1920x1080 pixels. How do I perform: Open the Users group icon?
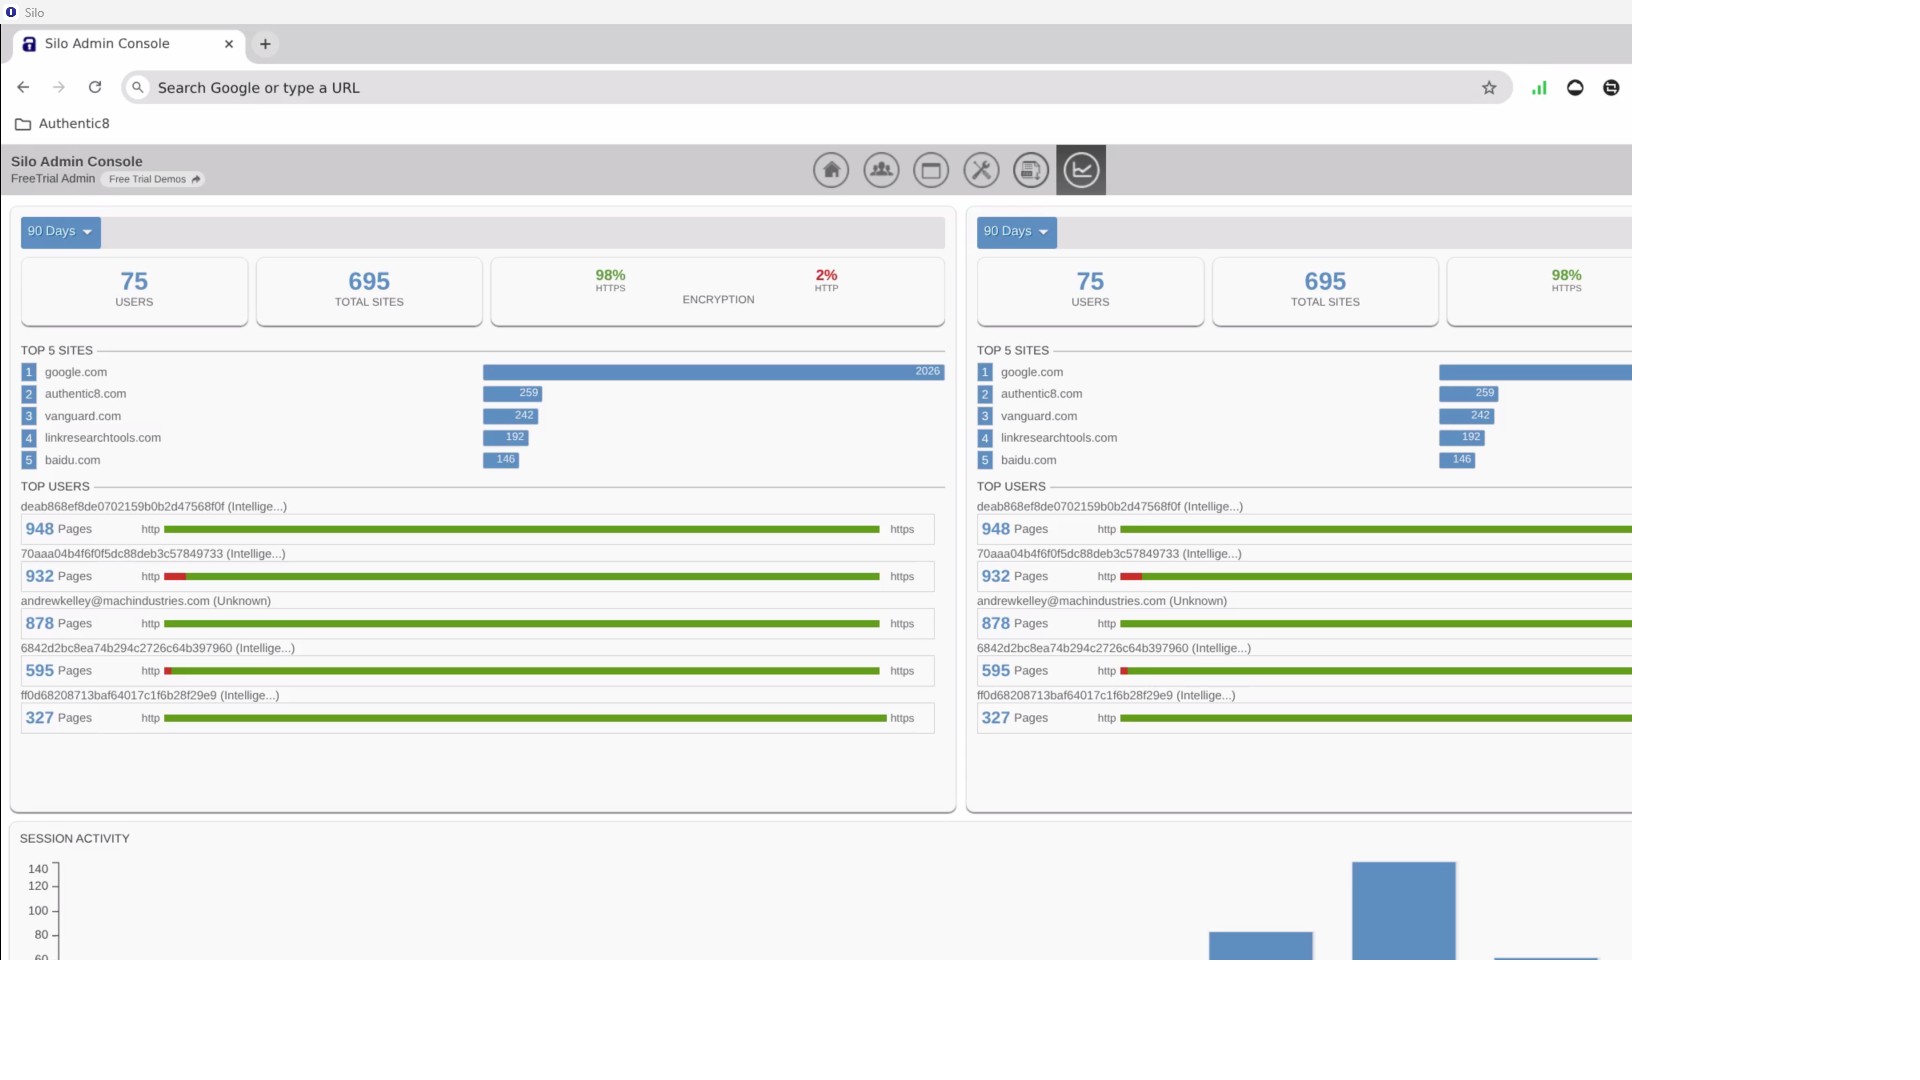click(880, 170)
